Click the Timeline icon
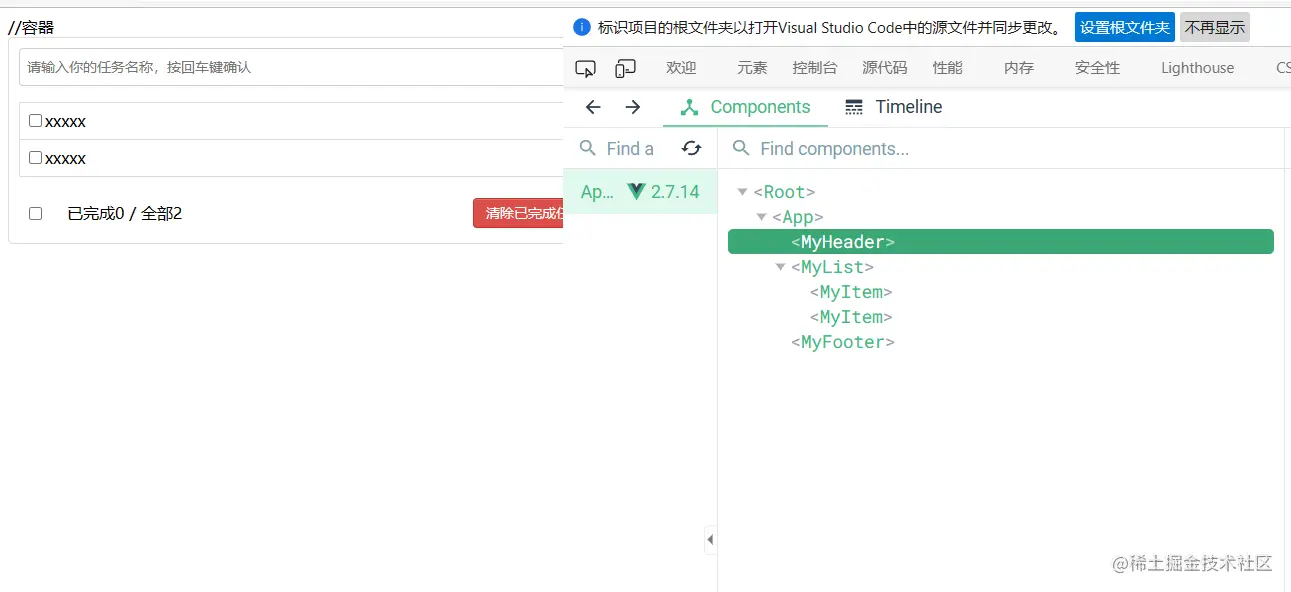The height and width of the screenshot is (592, 1291). click(x=854, y=108)
